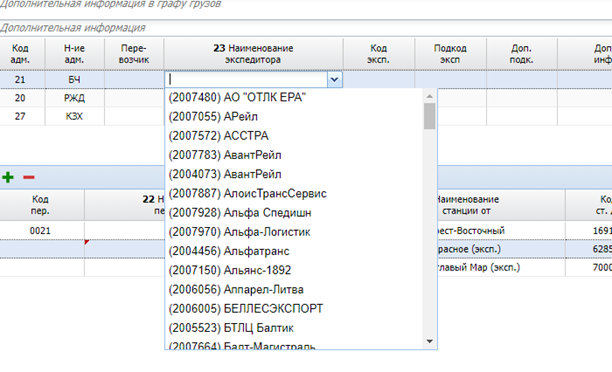Choose (2006005) БЕЛЛЕСЭКСПОРТ entry

294,309
